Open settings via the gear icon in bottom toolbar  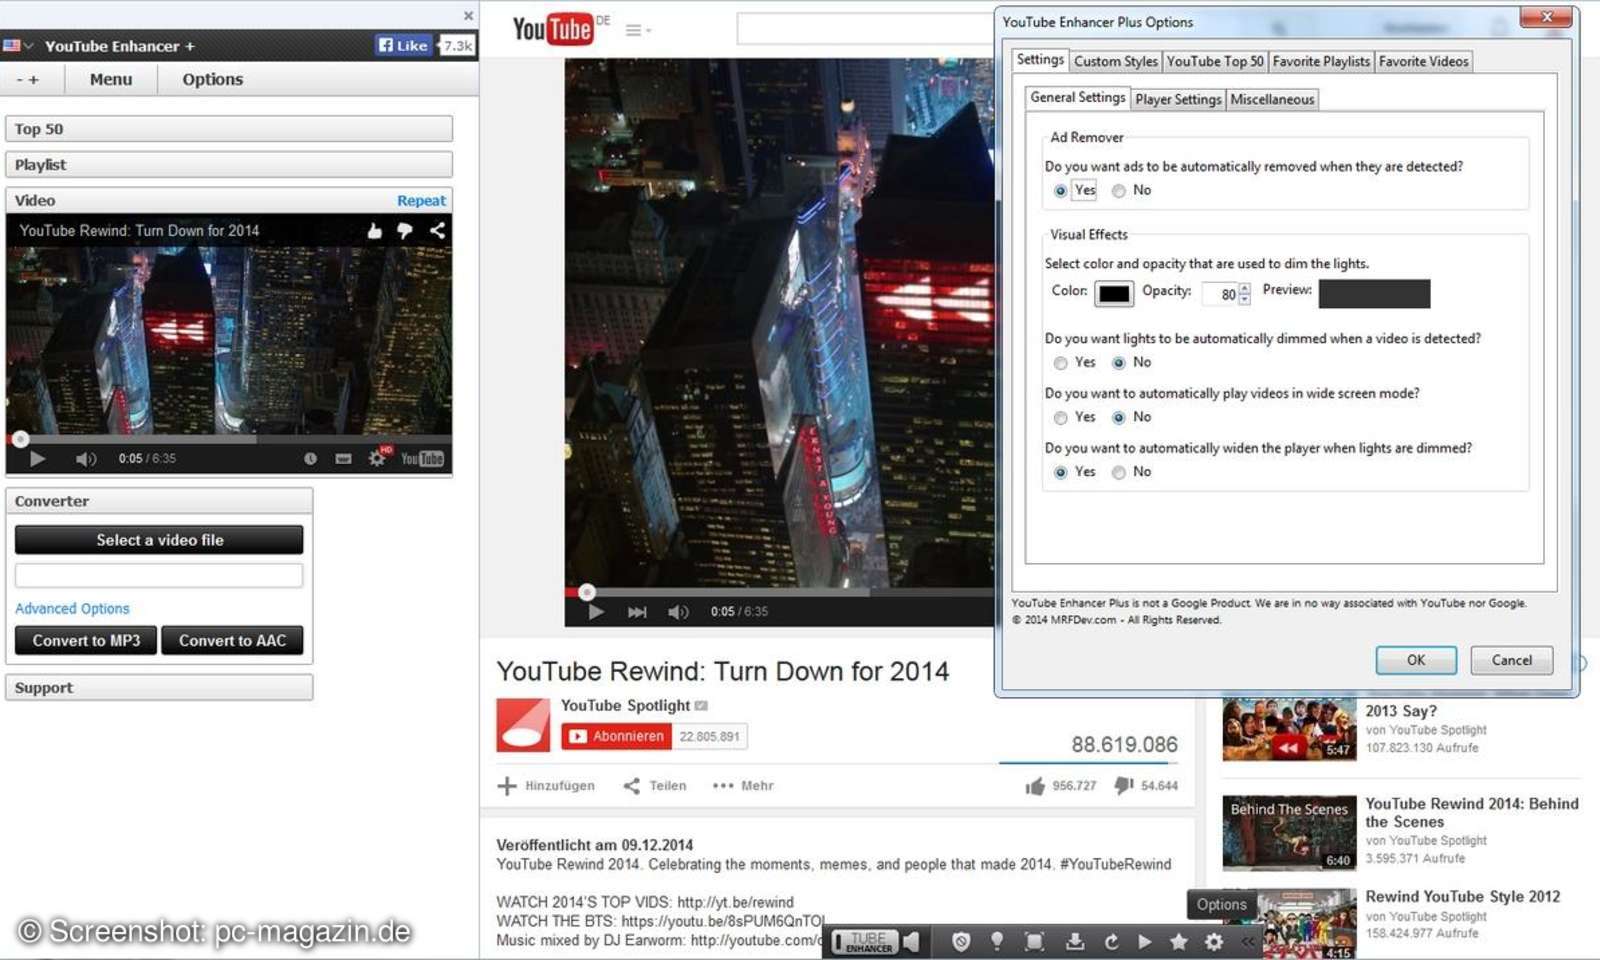tap(1212, 941)
